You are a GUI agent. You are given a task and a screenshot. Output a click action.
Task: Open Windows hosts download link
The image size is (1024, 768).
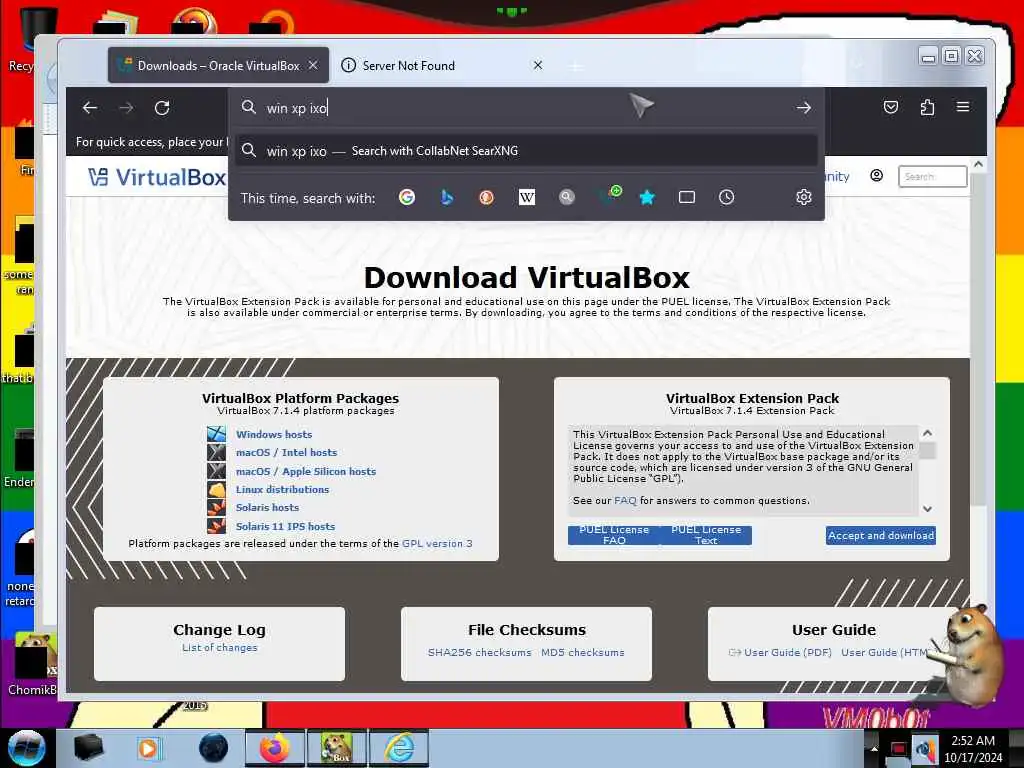point(274,434)
